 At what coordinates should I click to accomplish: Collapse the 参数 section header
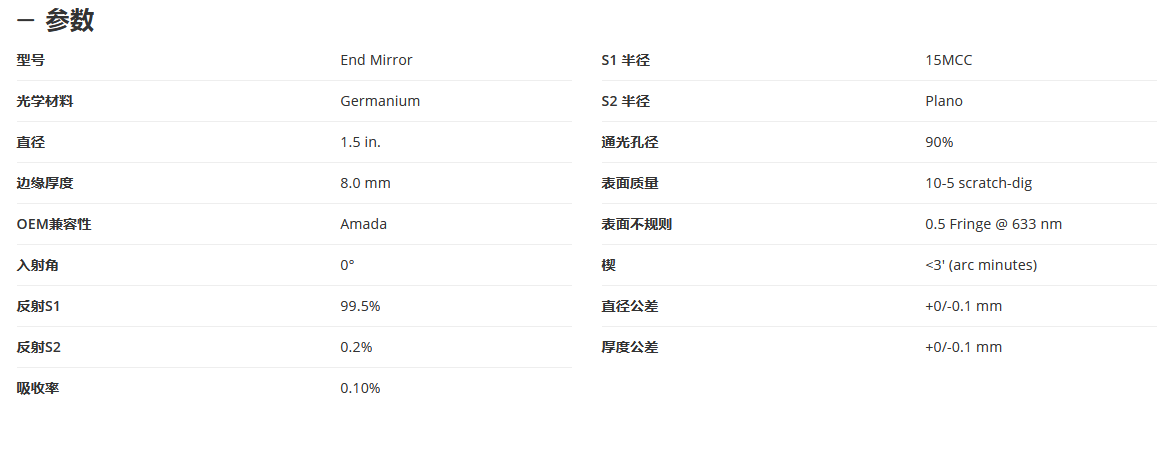tap(55, 20)
